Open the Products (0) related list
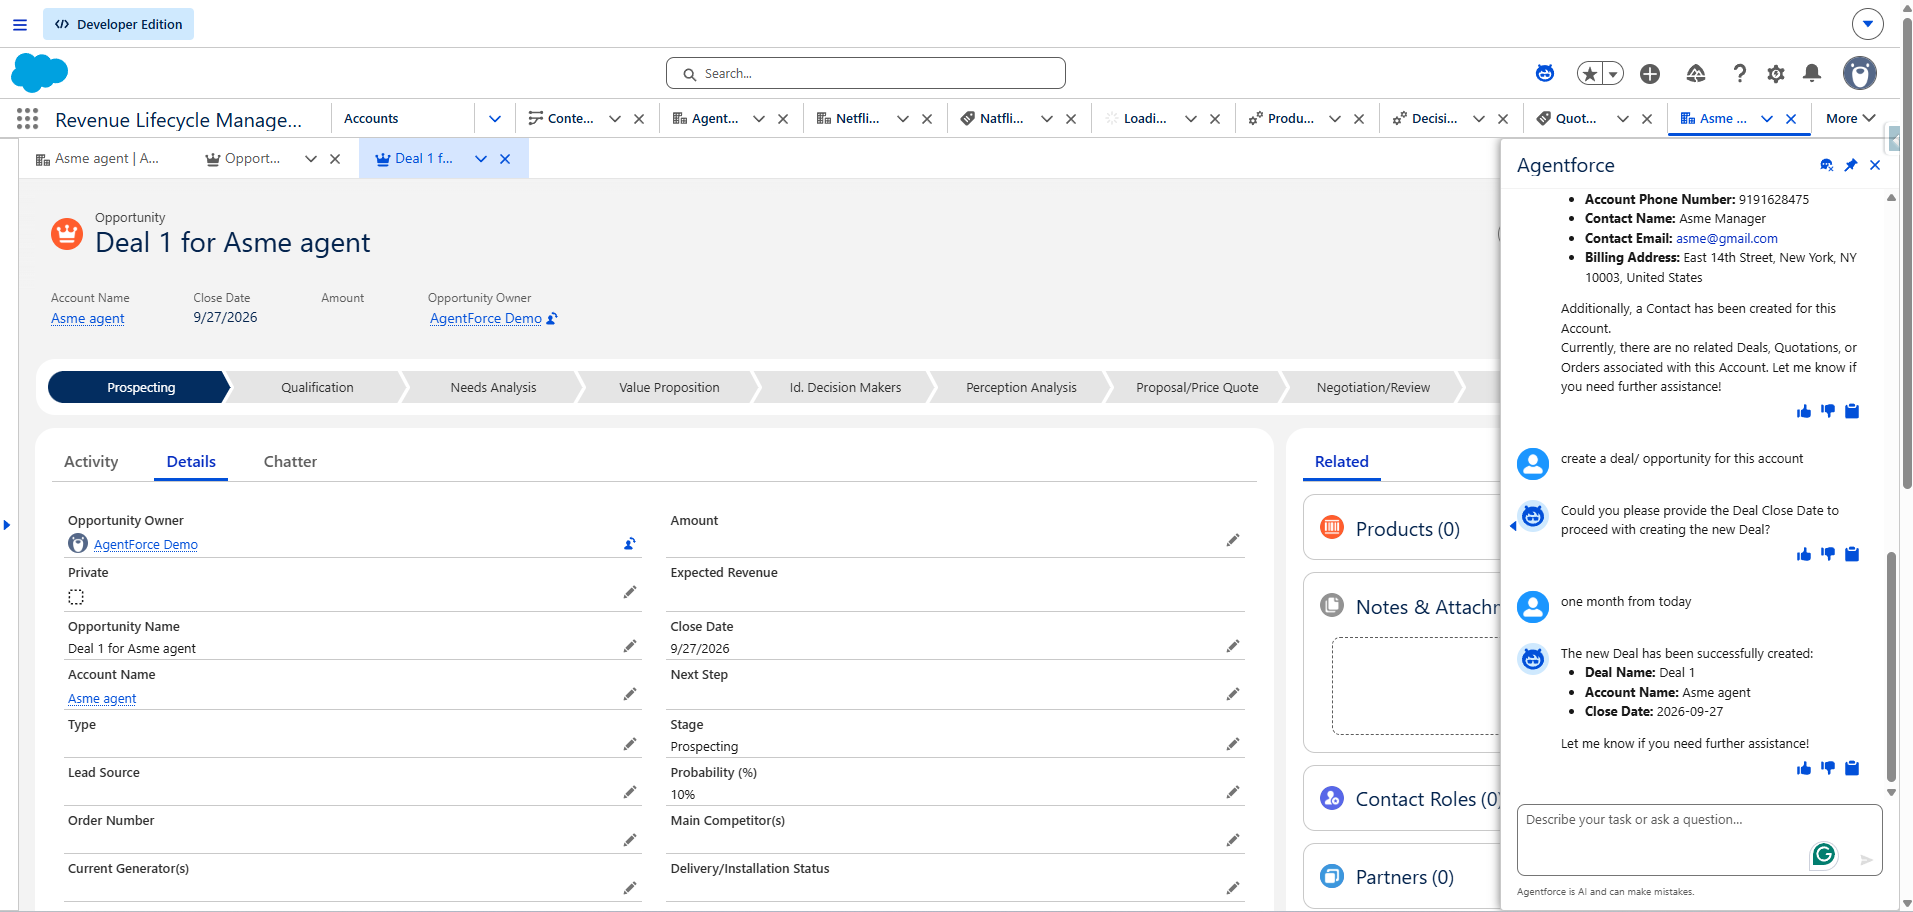 [x=1407, y=529]
